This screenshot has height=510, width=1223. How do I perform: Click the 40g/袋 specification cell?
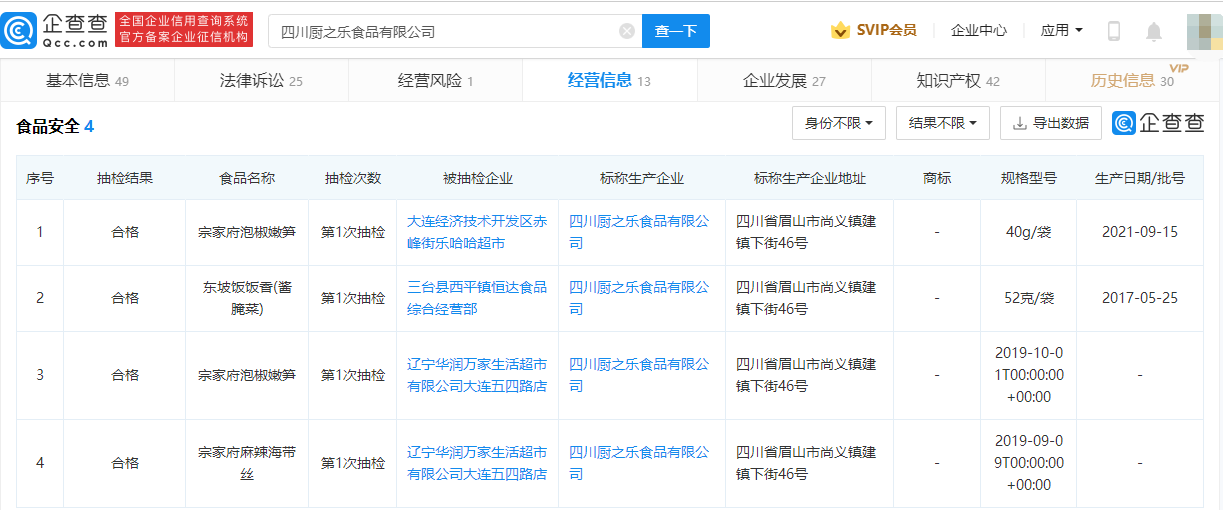tap(1029, 232)
